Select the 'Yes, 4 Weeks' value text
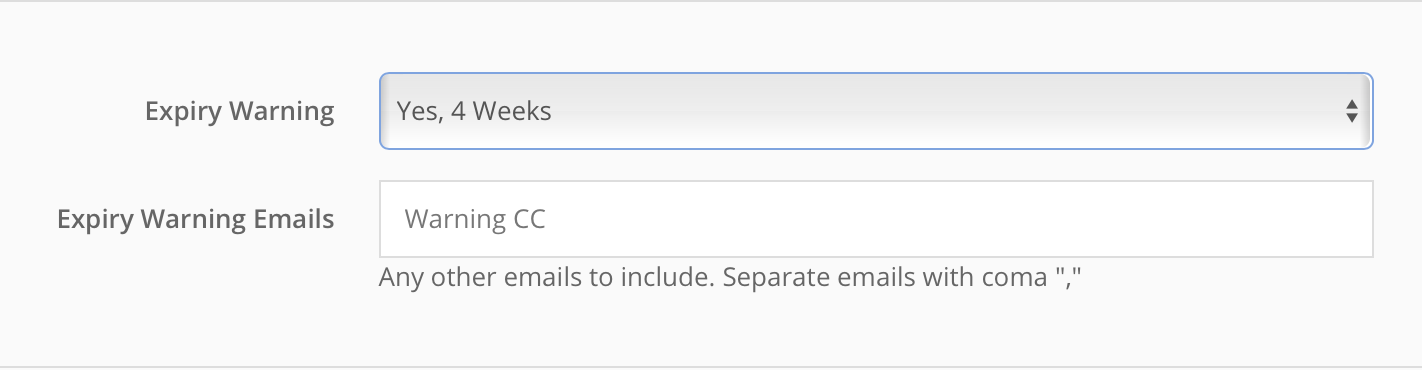 [x=474, y=111]
